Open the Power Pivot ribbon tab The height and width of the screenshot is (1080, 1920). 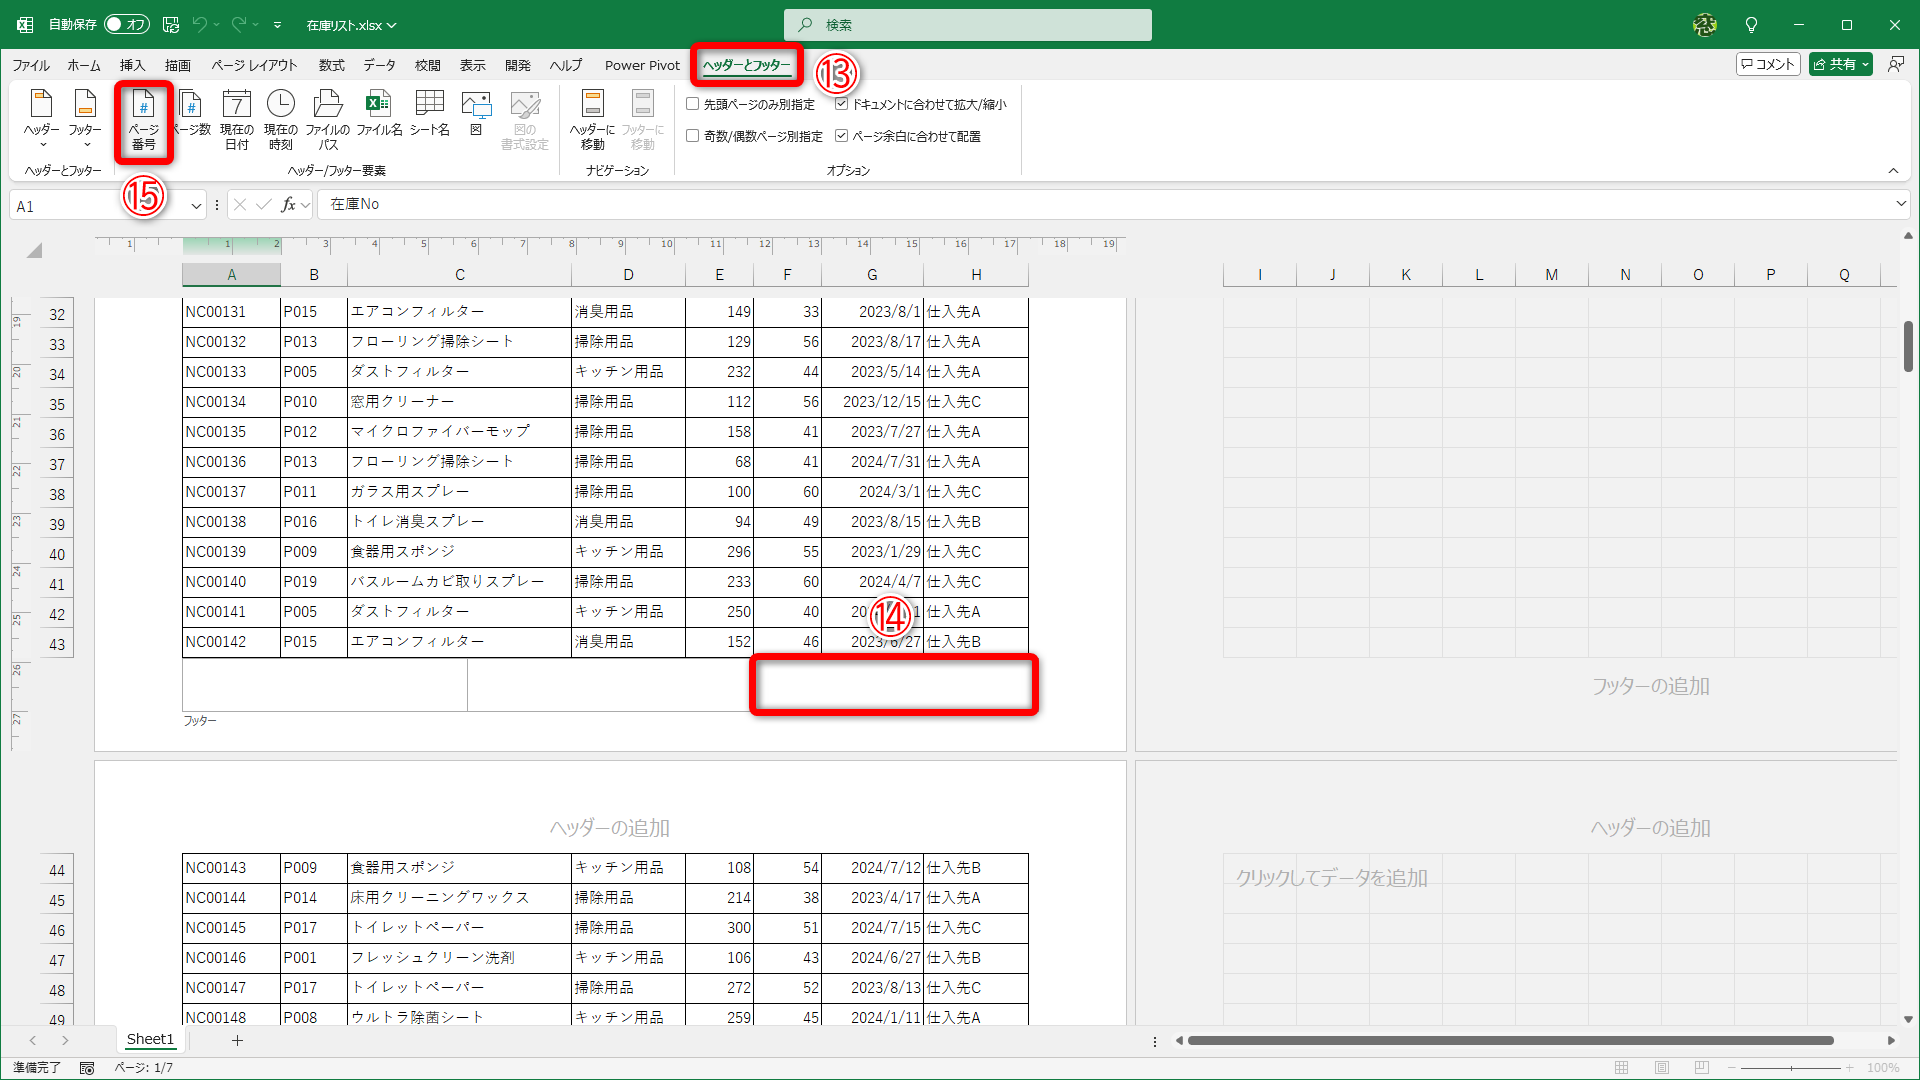coord(642,65)
